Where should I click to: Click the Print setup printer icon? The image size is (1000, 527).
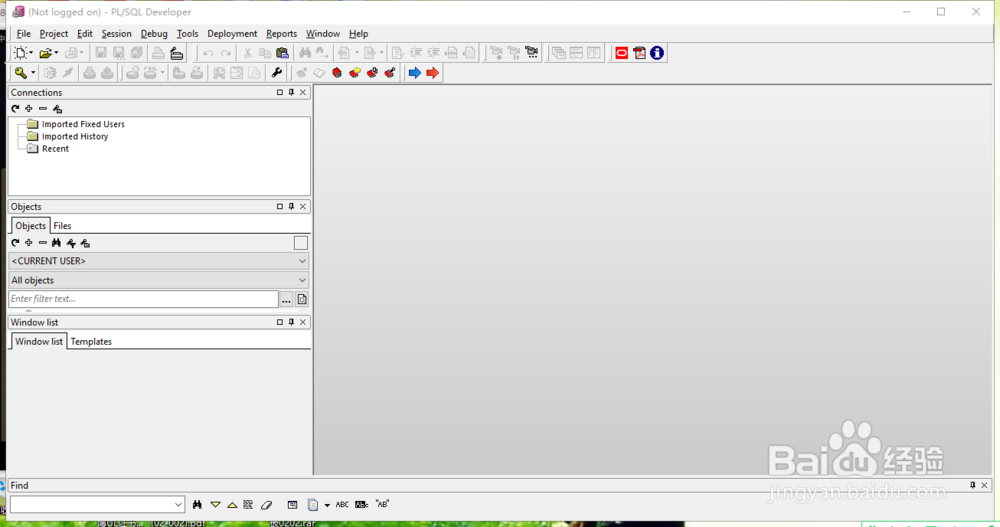(x=177, y=53)
